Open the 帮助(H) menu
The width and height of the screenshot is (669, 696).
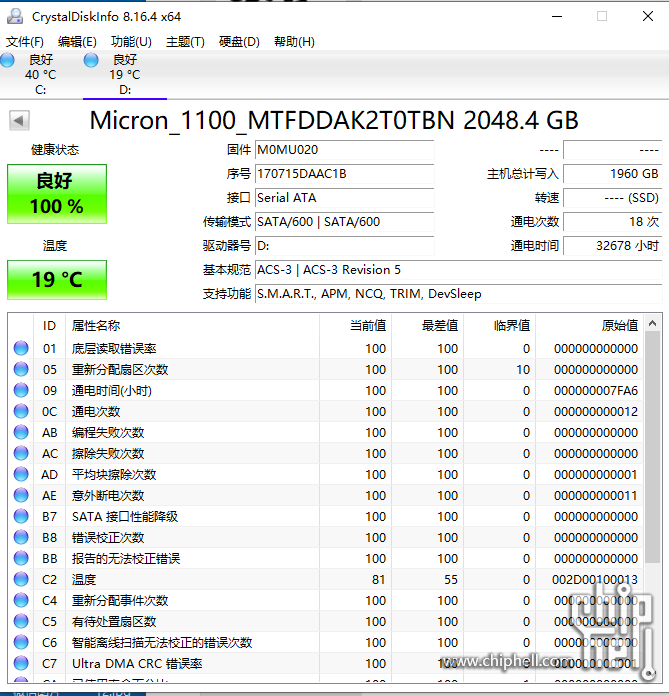[294, 42]
